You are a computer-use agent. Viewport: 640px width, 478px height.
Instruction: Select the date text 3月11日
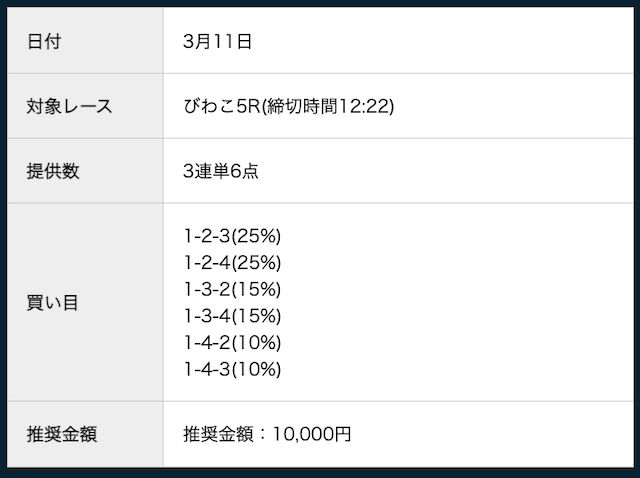(x=217, y=41)
